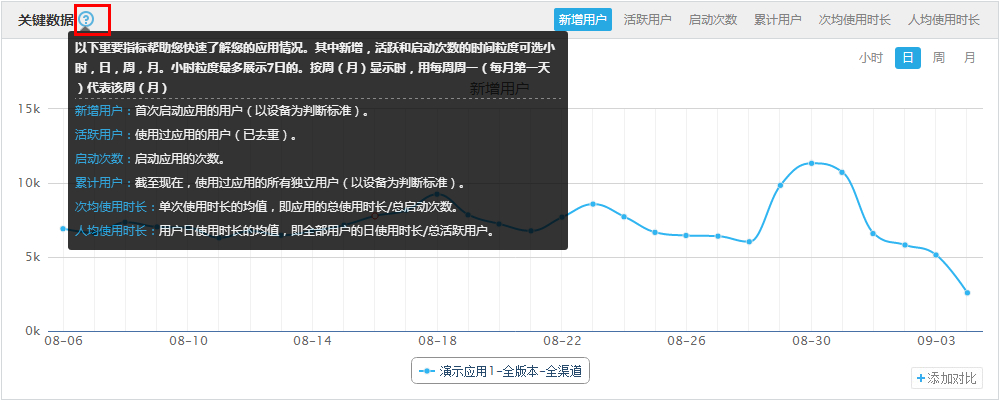This screenshot has height=401, width=1000.
Task: Toggle the 演示应用1-全版本-全渠道 legend series
Action: (x=500, y=371)
